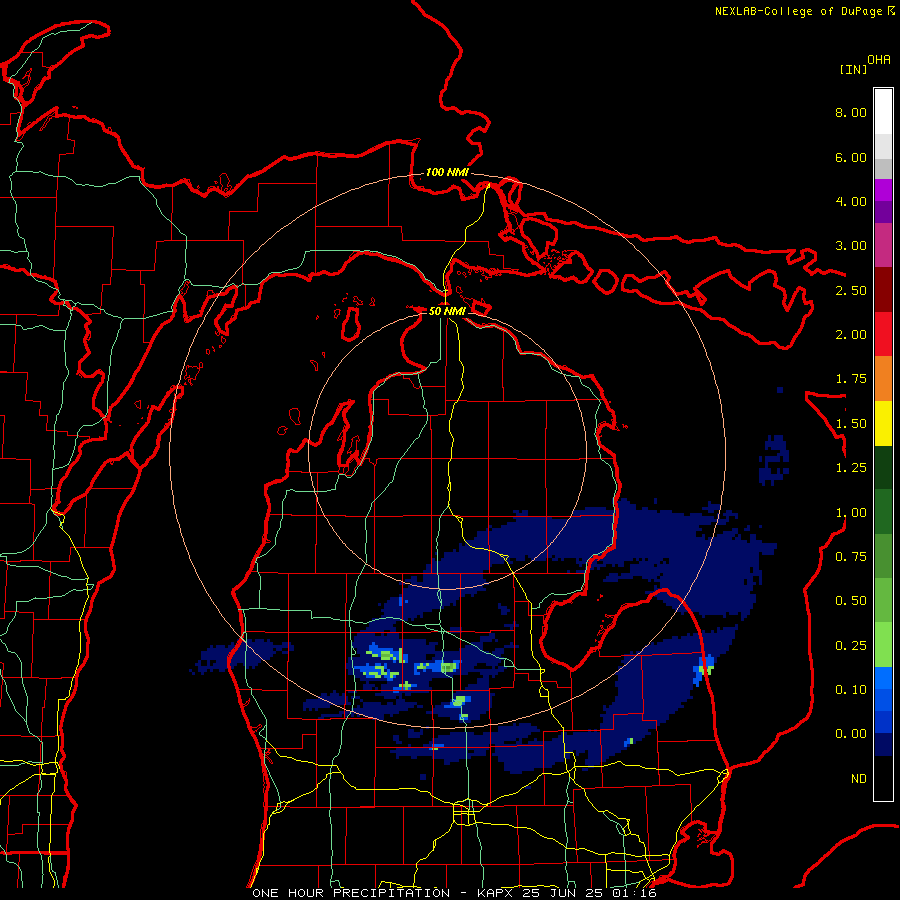Screen dimensions: 900x900
Task: Click the 0.75 legend value
Action: (x=851, y=557)
